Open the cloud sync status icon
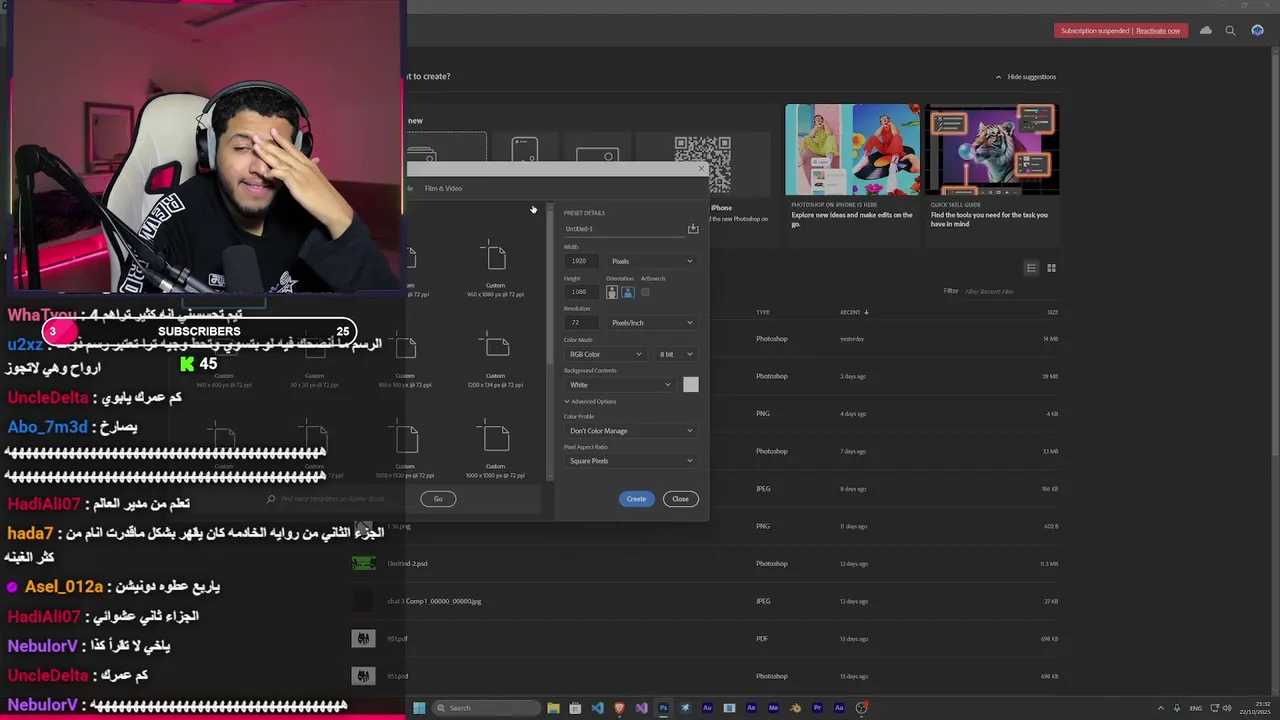This screenshot has height=720, width=1280. click(1206, 31)
